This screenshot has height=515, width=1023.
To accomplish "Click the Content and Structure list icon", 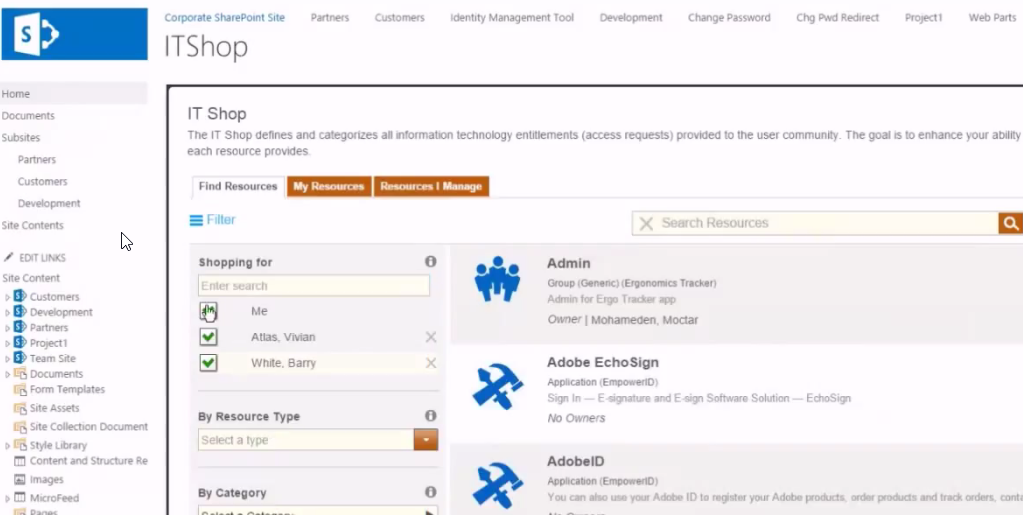I will pyautogui.click(x=20, y=461).
